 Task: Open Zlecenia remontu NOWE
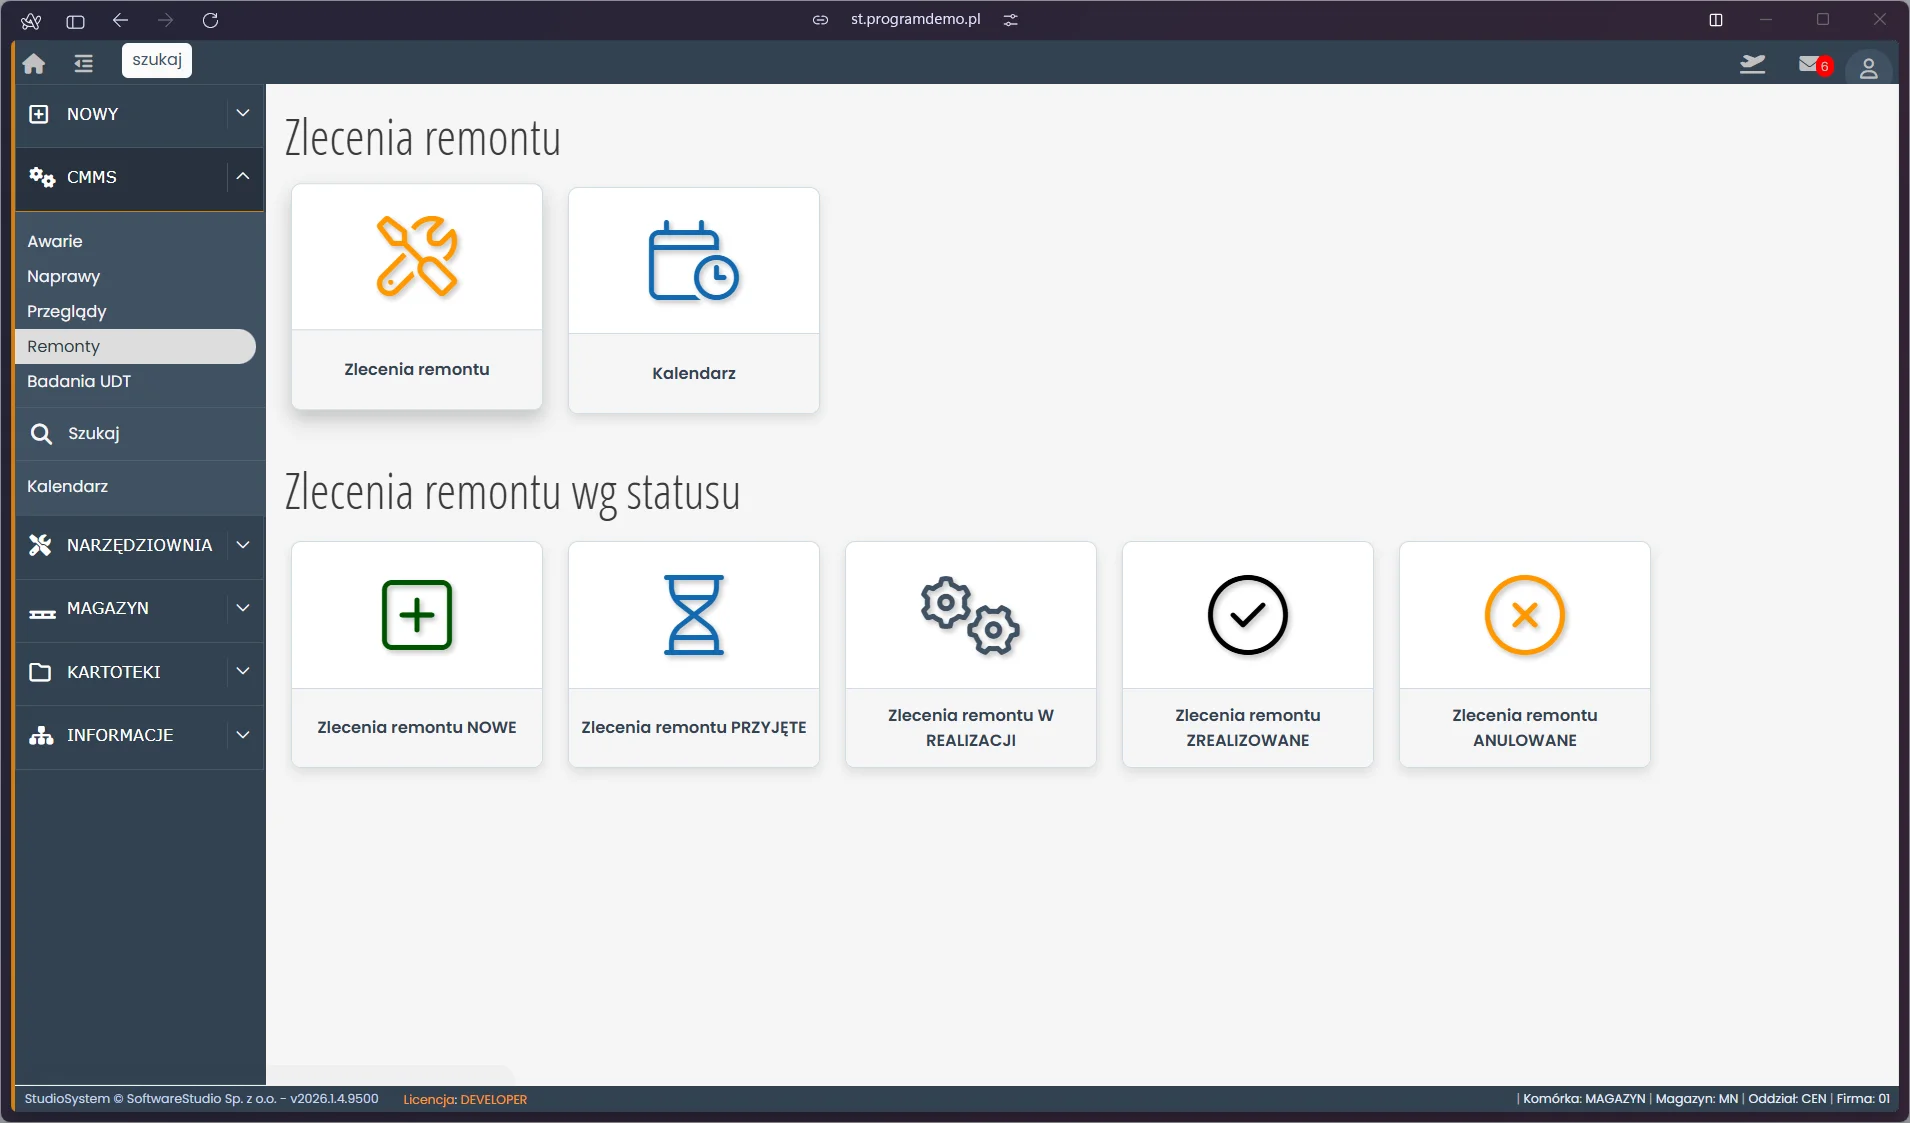click(417, 727)
